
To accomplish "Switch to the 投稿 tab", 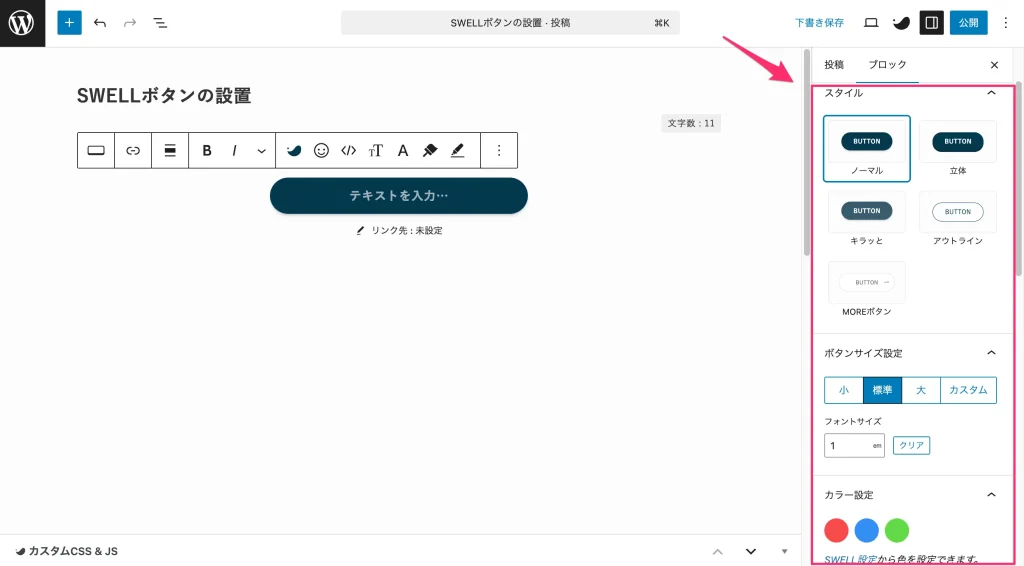I will point(834,65).
